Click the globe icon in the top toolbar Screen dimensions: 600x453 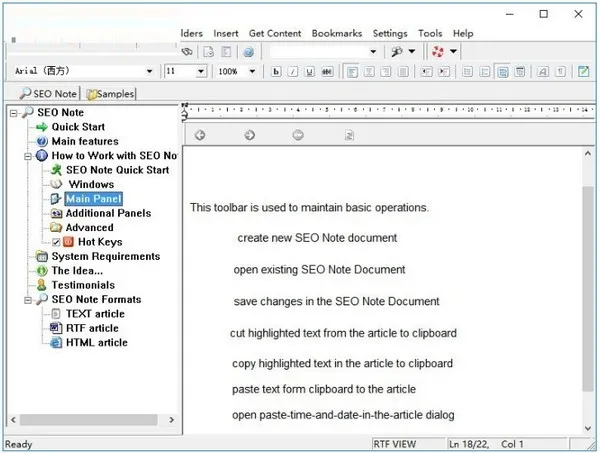pos(249,52)
